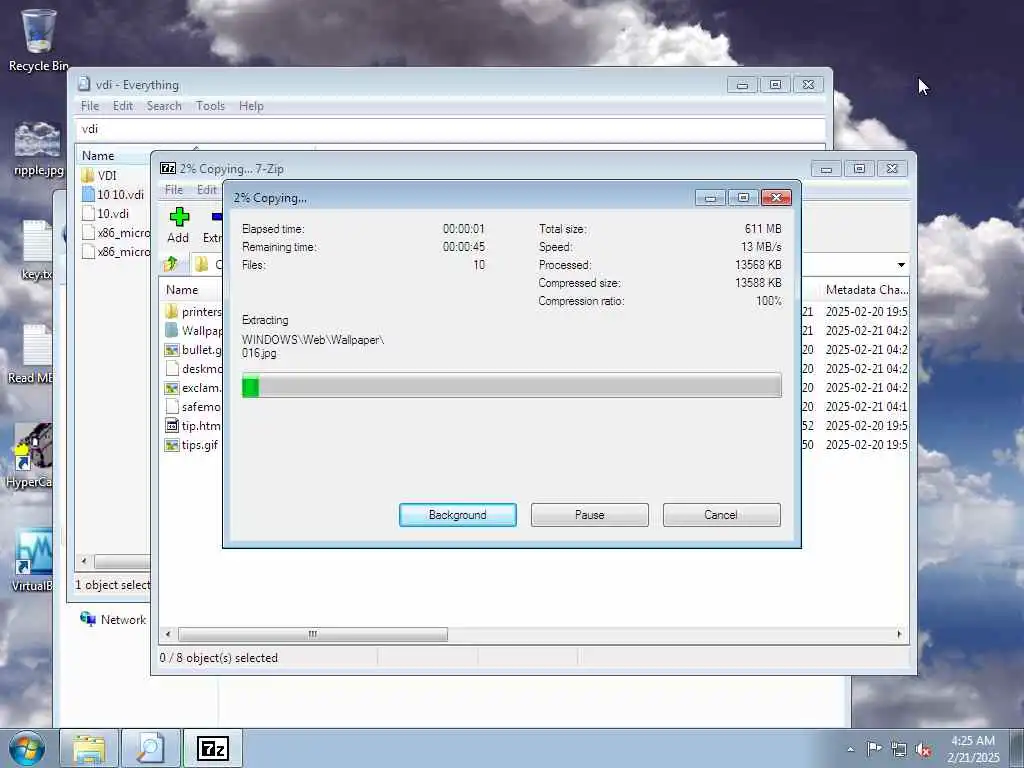Select the Wallpaper folder in 7-Zip list
This screenshot has width=1024, height=768.
[x=193, y=330]
